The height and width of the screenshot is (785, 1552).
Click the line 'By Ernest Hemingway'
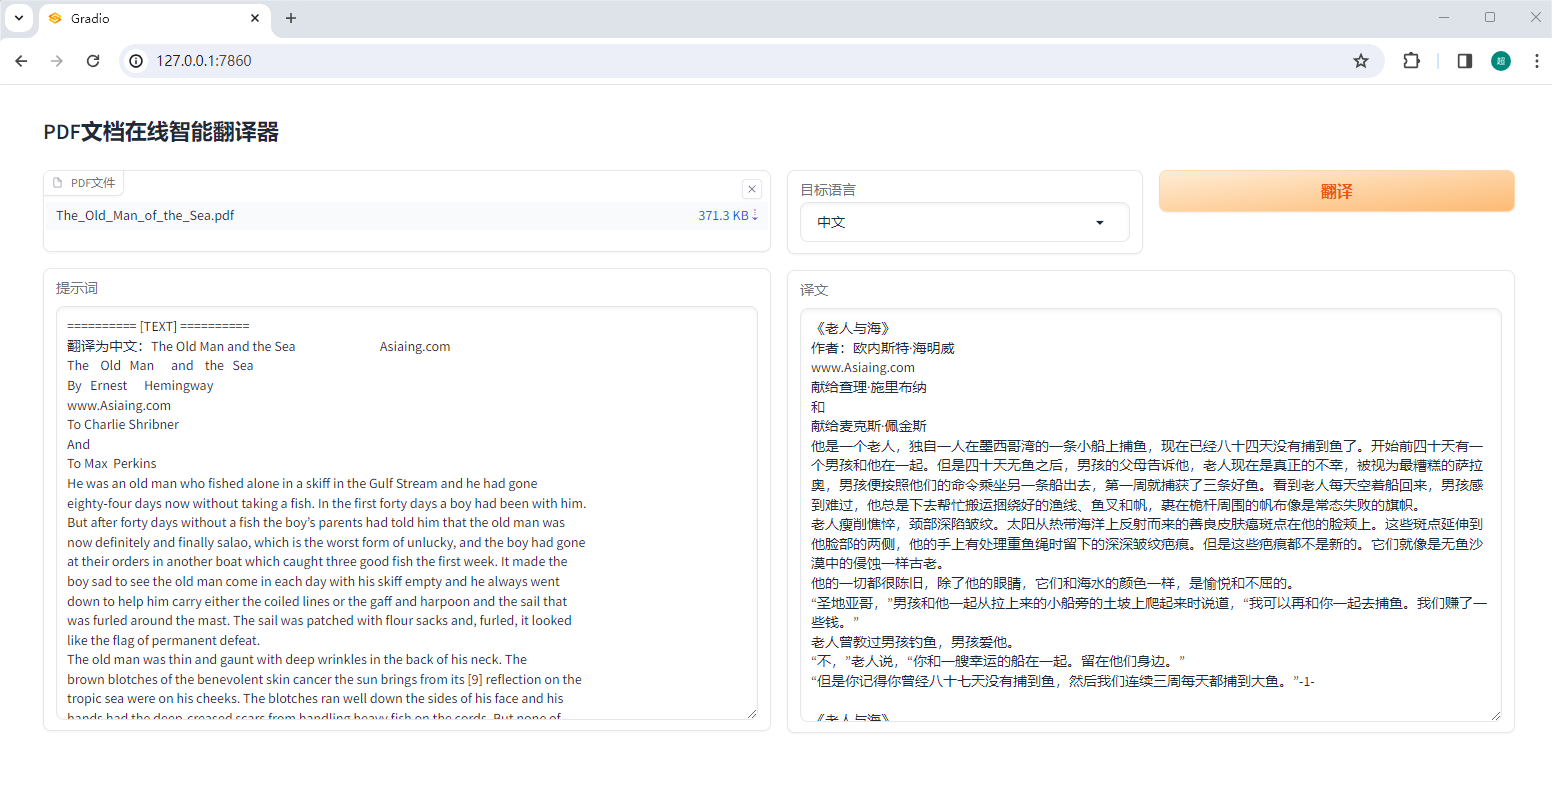point(140,385)
